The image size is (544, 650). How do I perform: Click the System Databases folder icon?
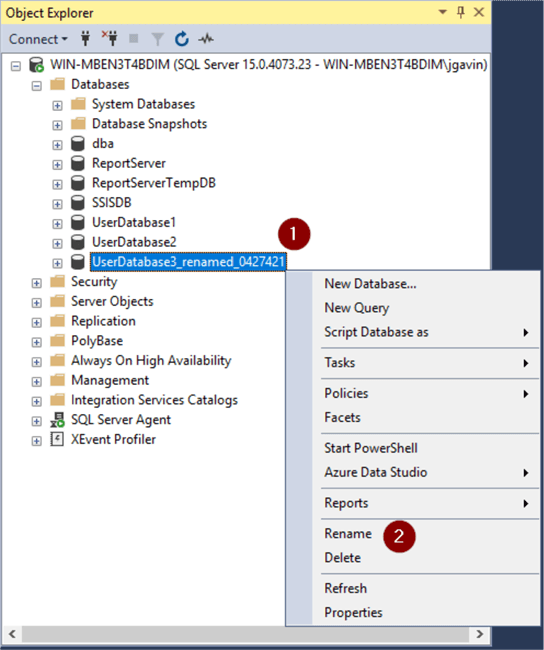[x=78, y=104]
